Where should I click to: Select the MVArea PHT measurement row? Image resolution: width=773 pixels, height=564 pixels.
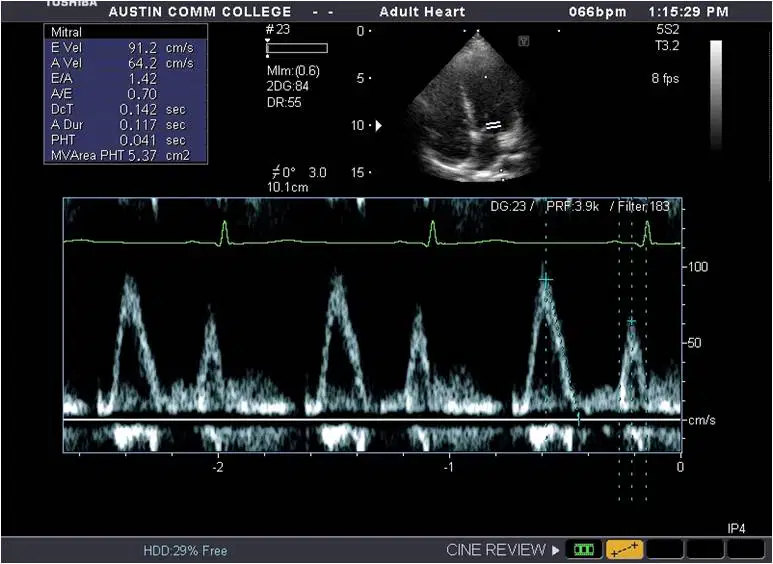[126, 156]
